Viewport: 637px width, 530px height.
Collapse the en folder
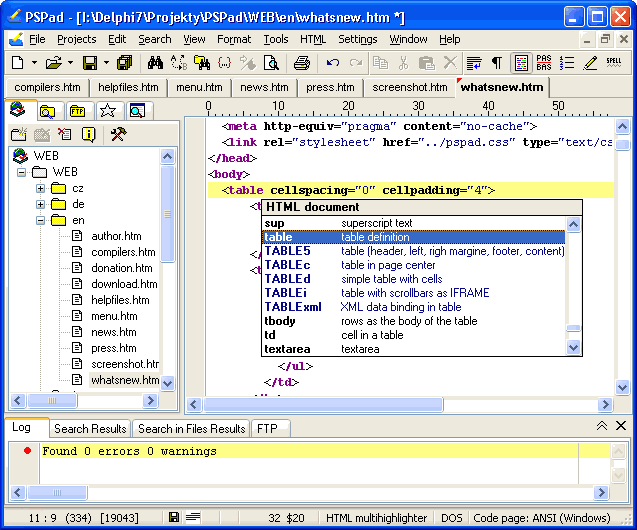tap(40, 221)
